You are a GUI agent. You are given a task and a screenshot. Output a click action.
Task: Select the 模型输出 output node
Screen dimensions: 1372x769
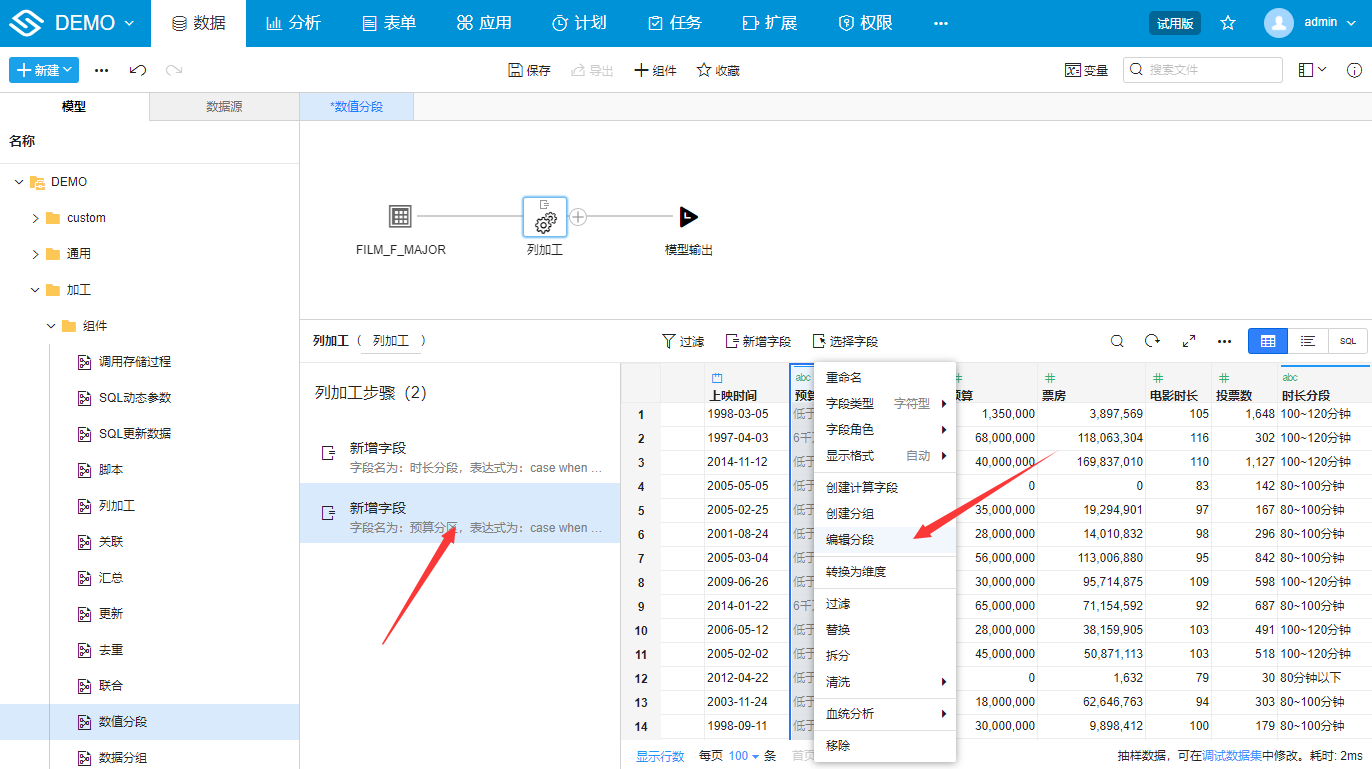pyautogui.click(x=688, y=216)
